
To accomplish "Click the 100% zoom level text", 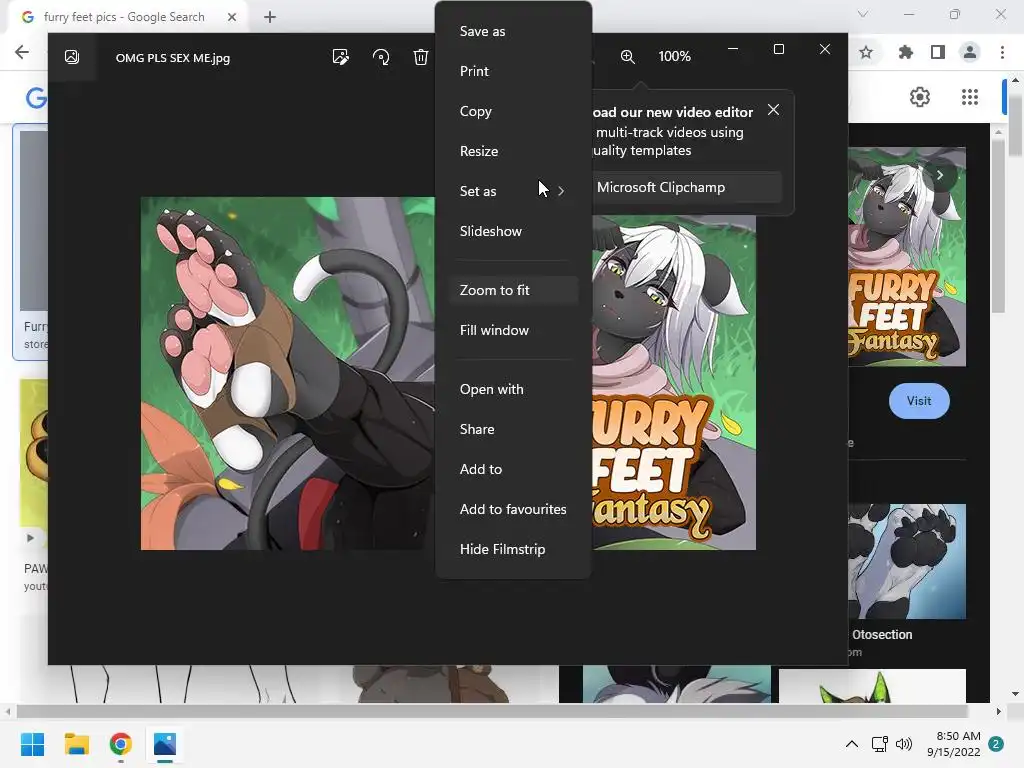I will pos(675,57).
